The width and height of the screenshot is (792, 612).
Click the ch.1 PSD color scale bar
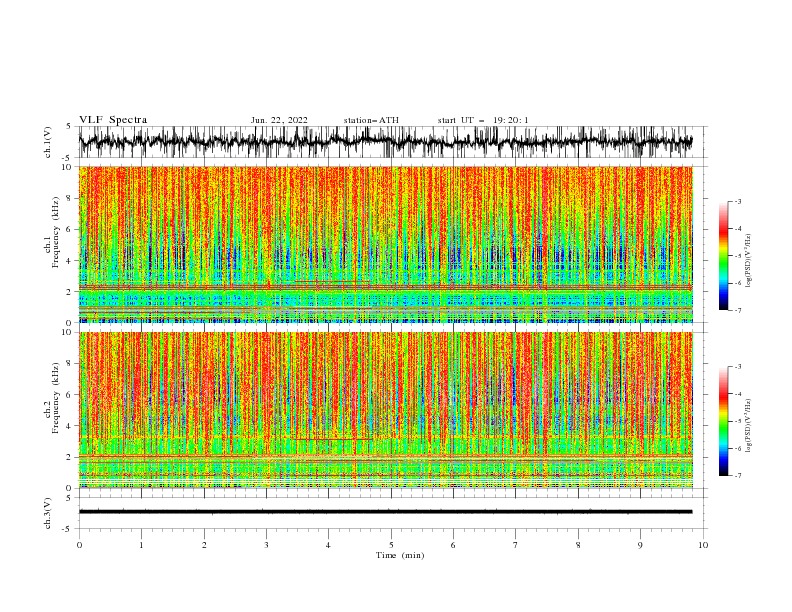[x=723, y=256]
